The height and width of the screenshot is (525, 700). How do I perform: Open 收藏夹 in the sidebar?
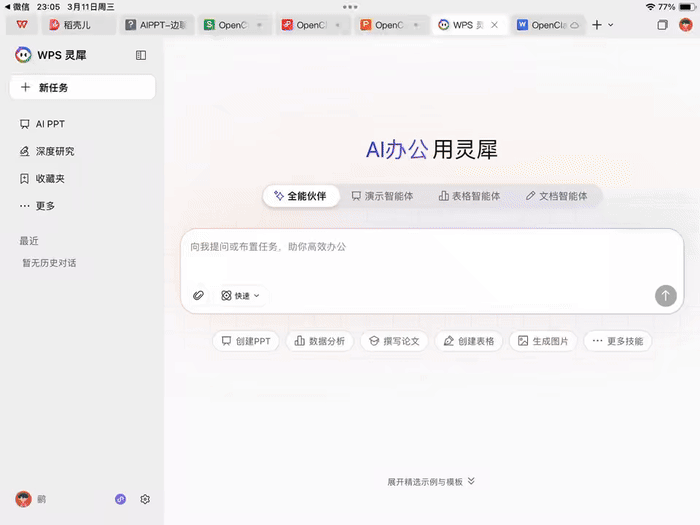point(42,179)
